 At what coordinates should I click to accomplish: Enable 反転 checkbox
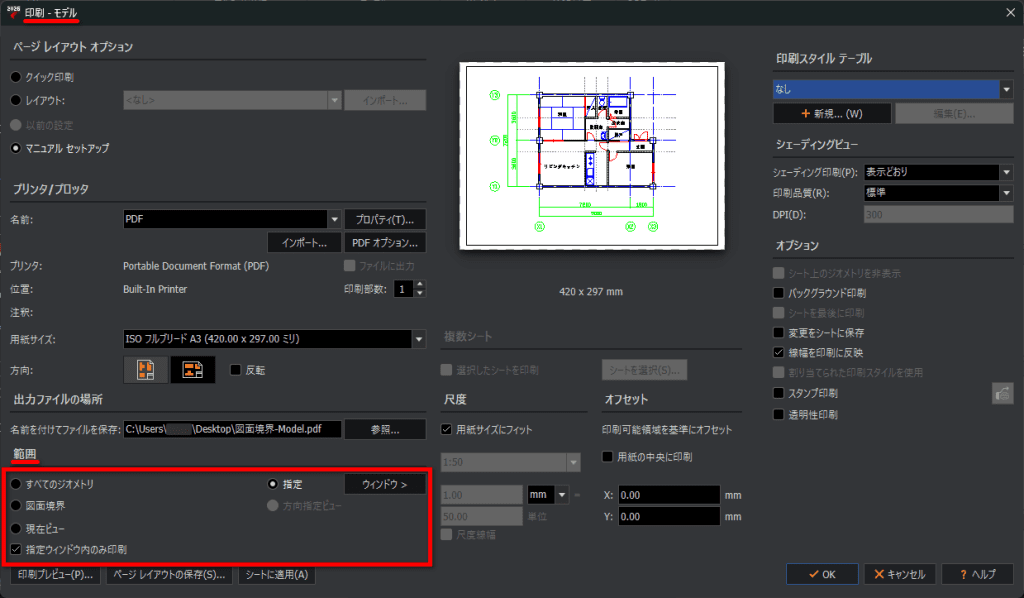[236, 370]
